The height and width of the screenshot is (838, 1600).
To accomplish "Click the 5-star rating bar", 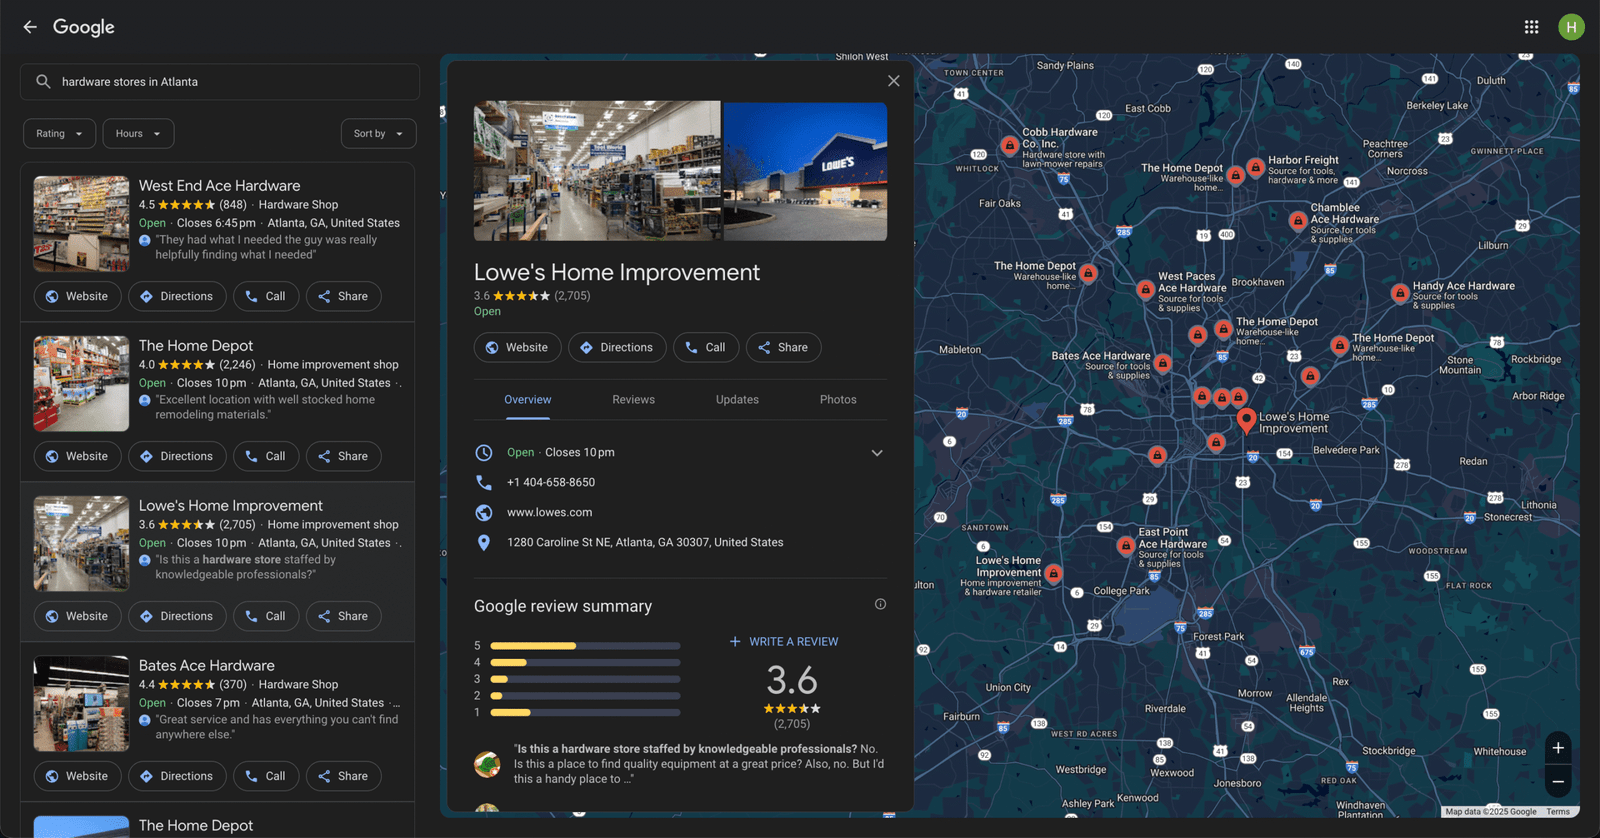I will pyautogui.click(x=585, y=646).
